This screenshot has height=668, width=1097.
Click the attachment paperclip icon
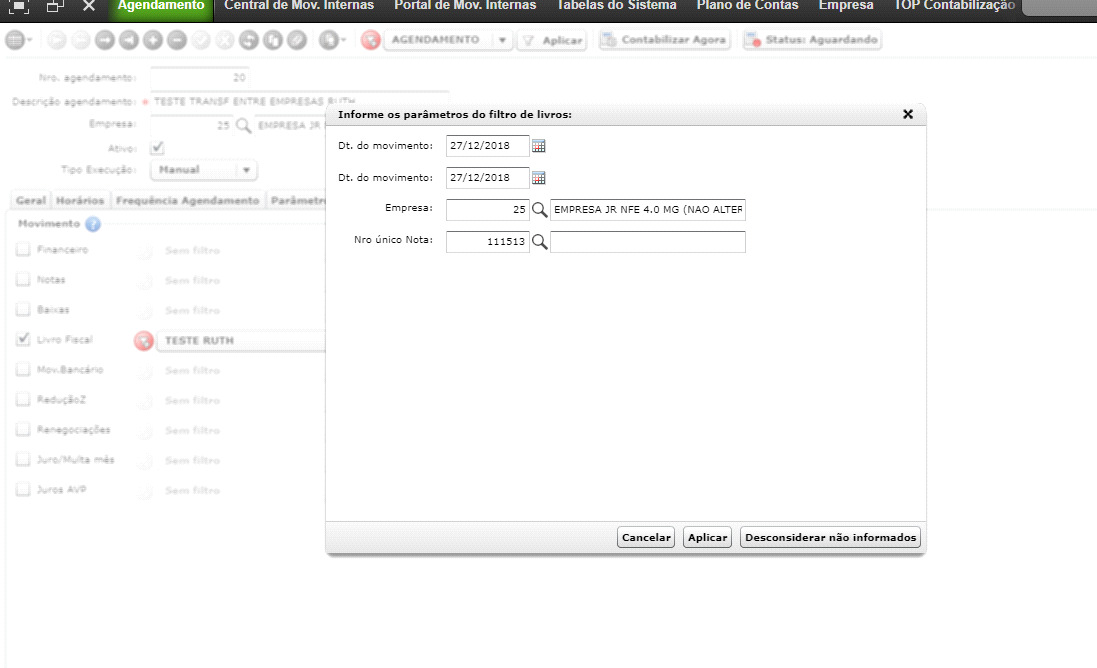click(297, 41)
